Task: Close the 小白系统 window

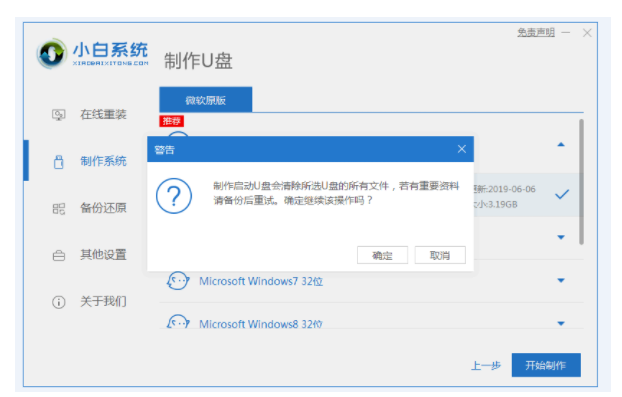Action: (x=587, y=33)
